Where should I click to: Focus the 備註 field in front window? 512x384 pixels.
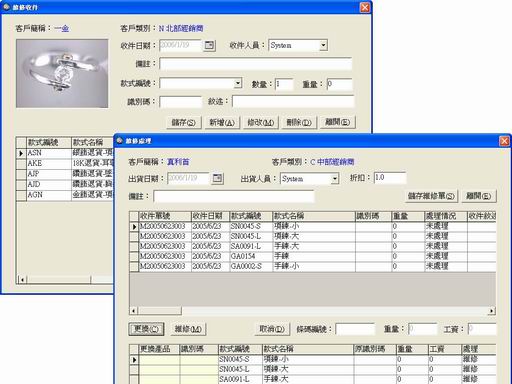pos(234,196)
